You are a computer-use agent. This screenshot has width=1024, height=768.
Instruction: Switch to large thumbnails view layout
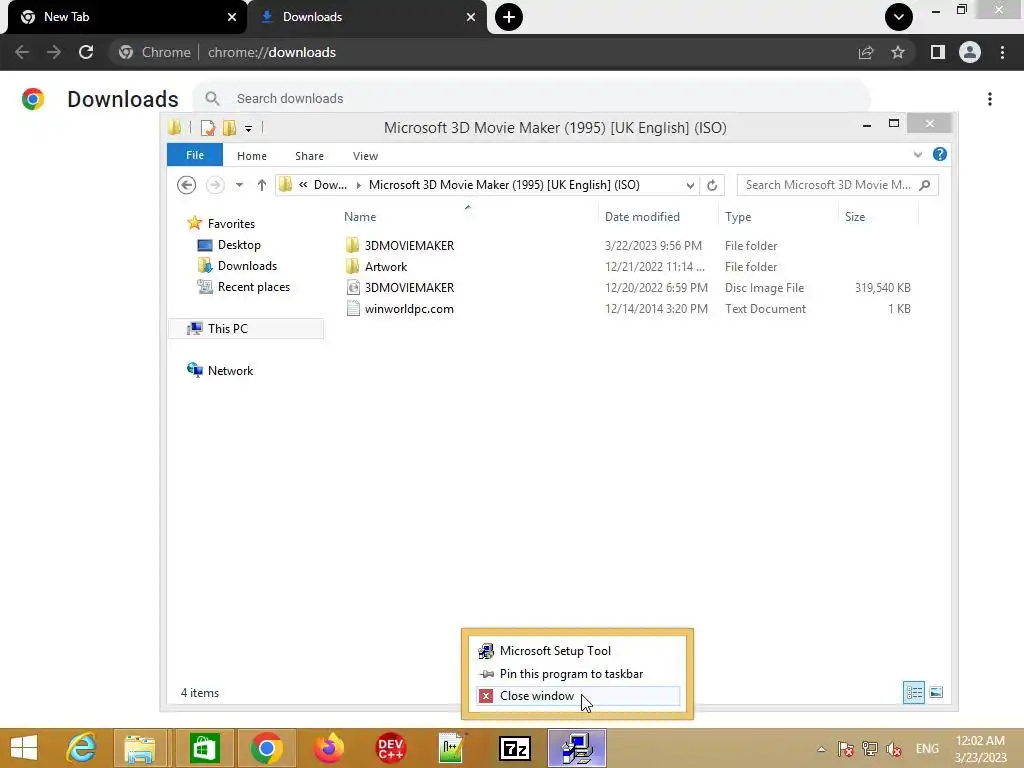(x=936, y=692)
